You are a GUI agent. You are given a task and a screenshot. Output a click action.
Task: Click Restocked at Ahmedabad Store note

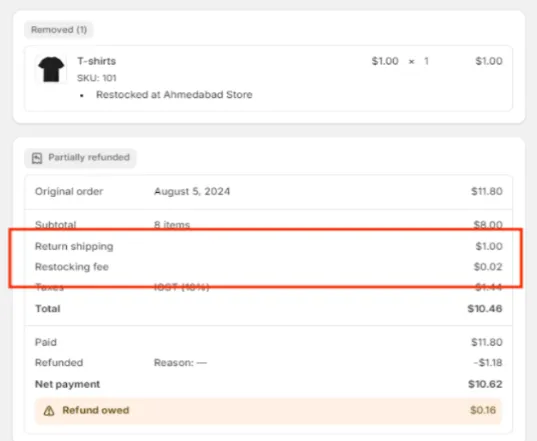coord(174,94)
